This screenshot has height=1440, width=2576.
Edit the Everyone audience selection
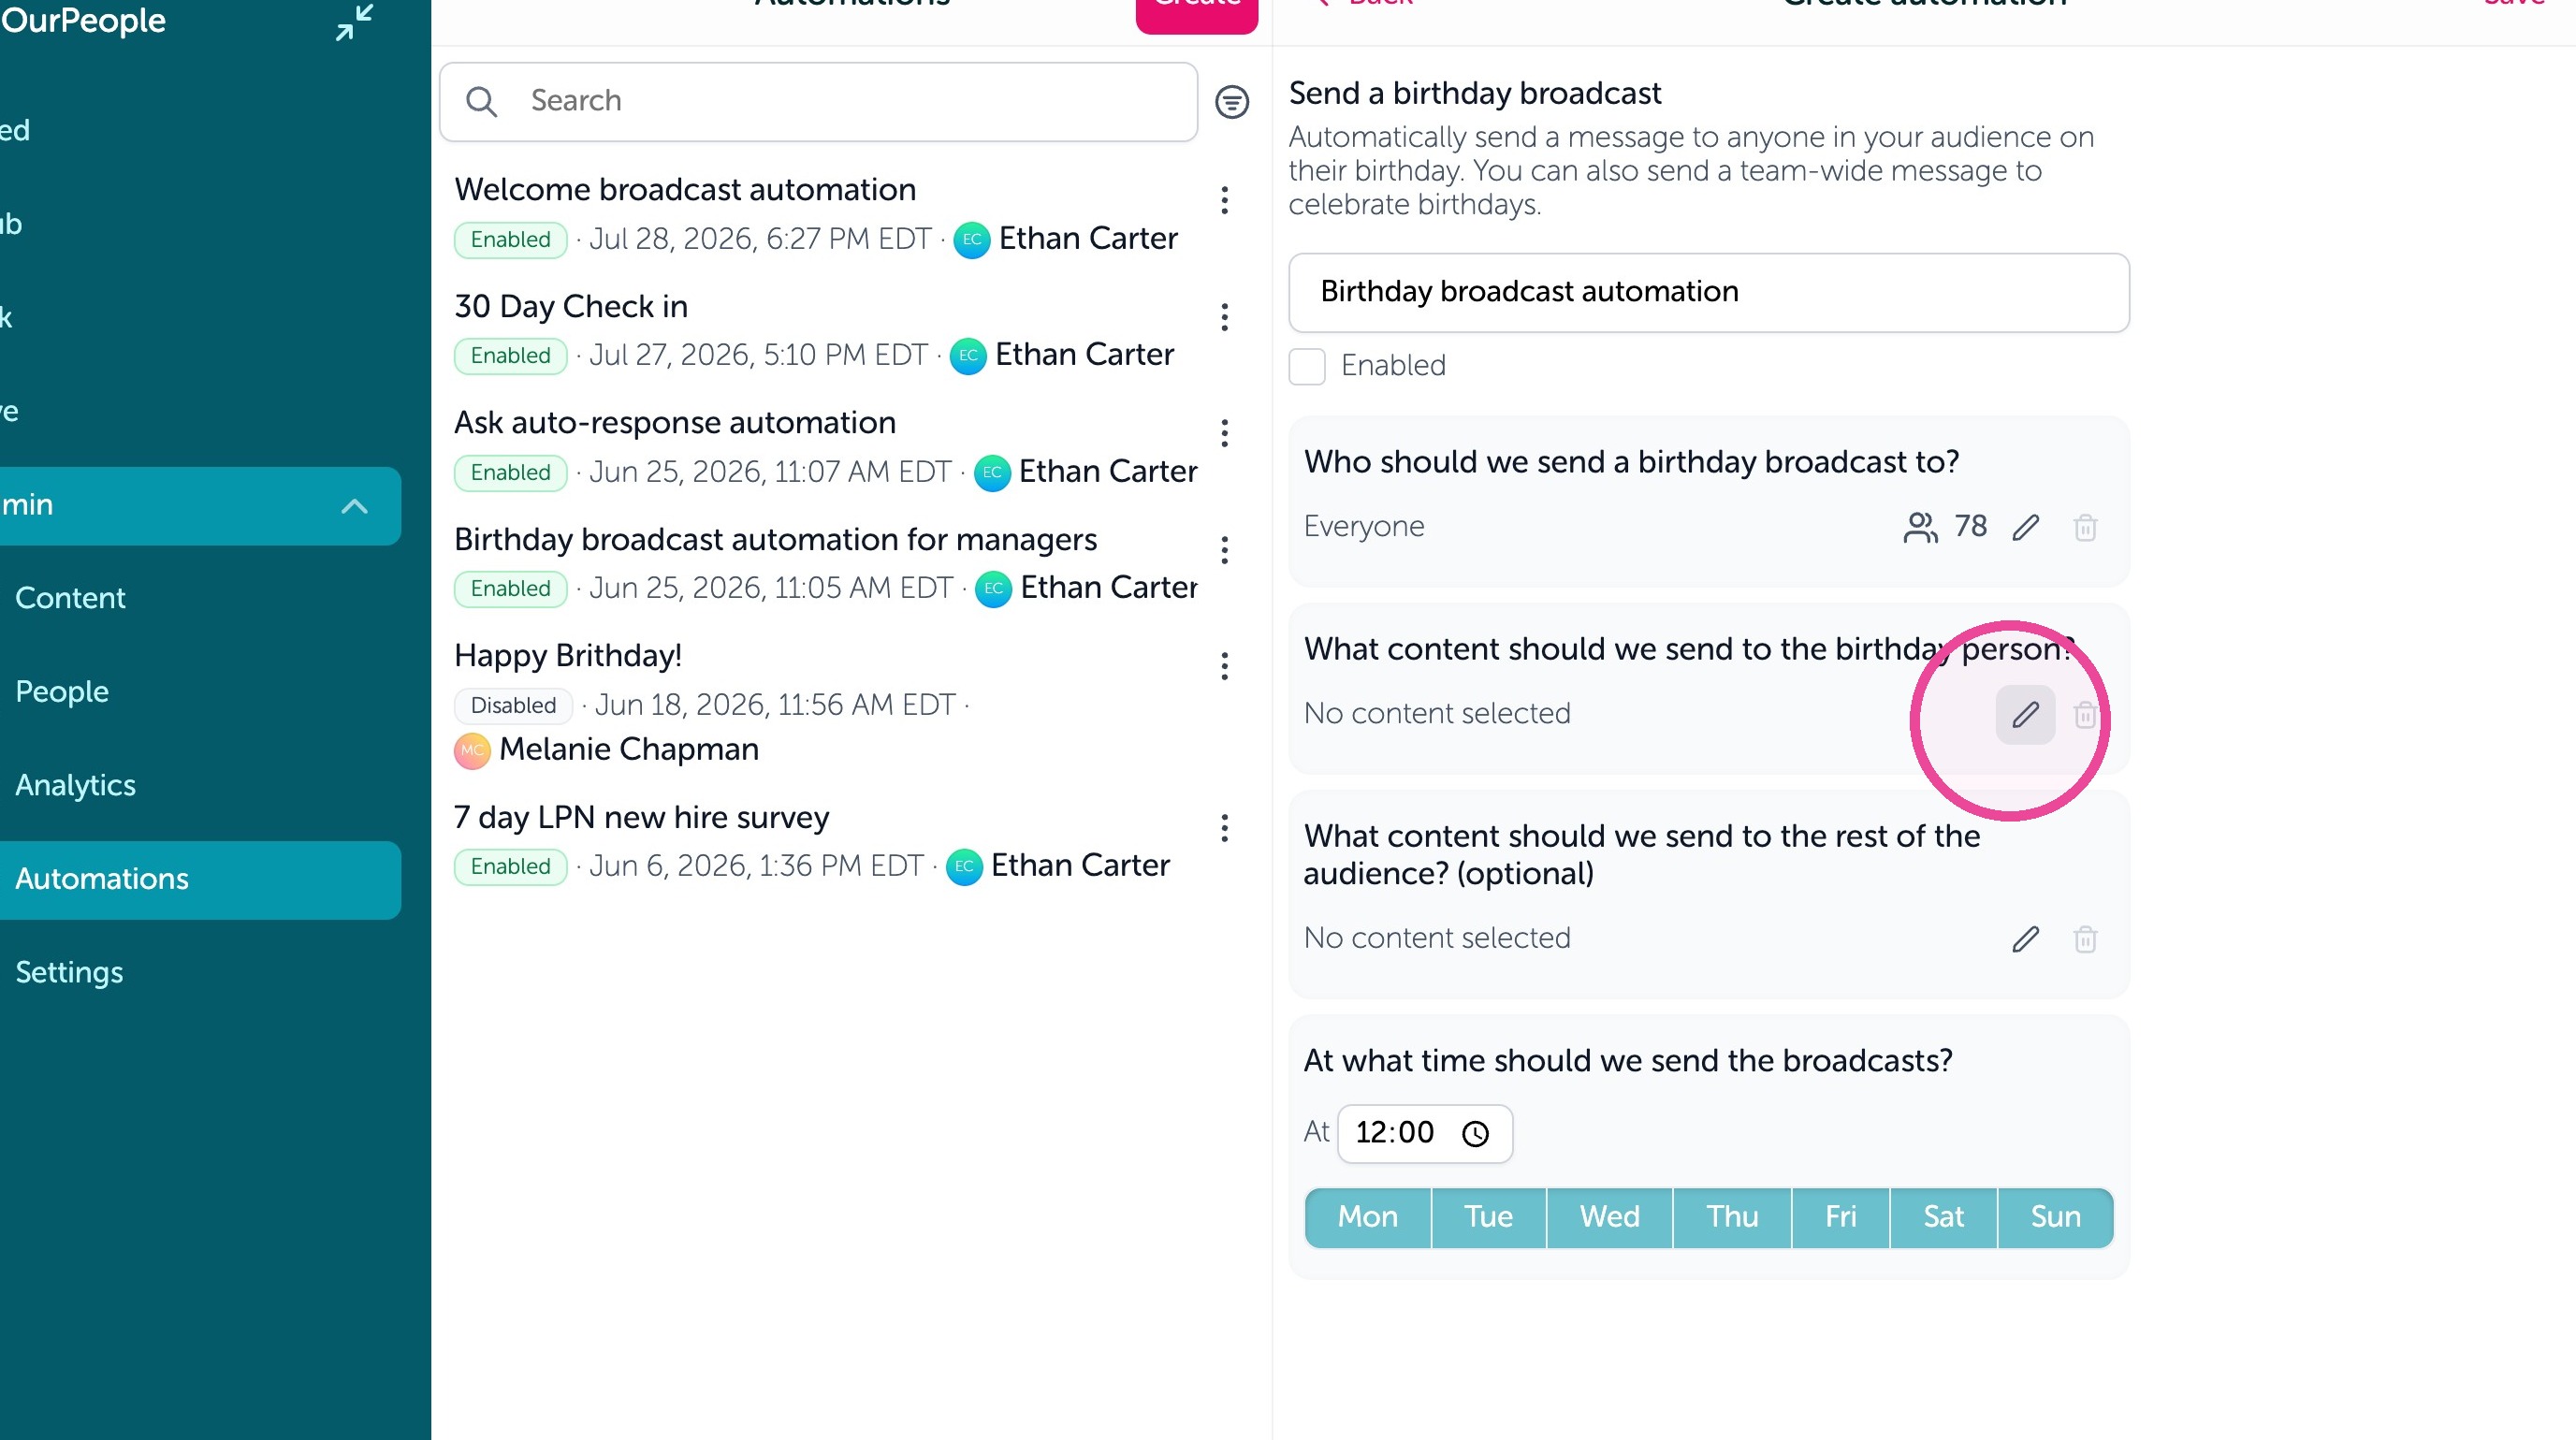coord(2025,527)
